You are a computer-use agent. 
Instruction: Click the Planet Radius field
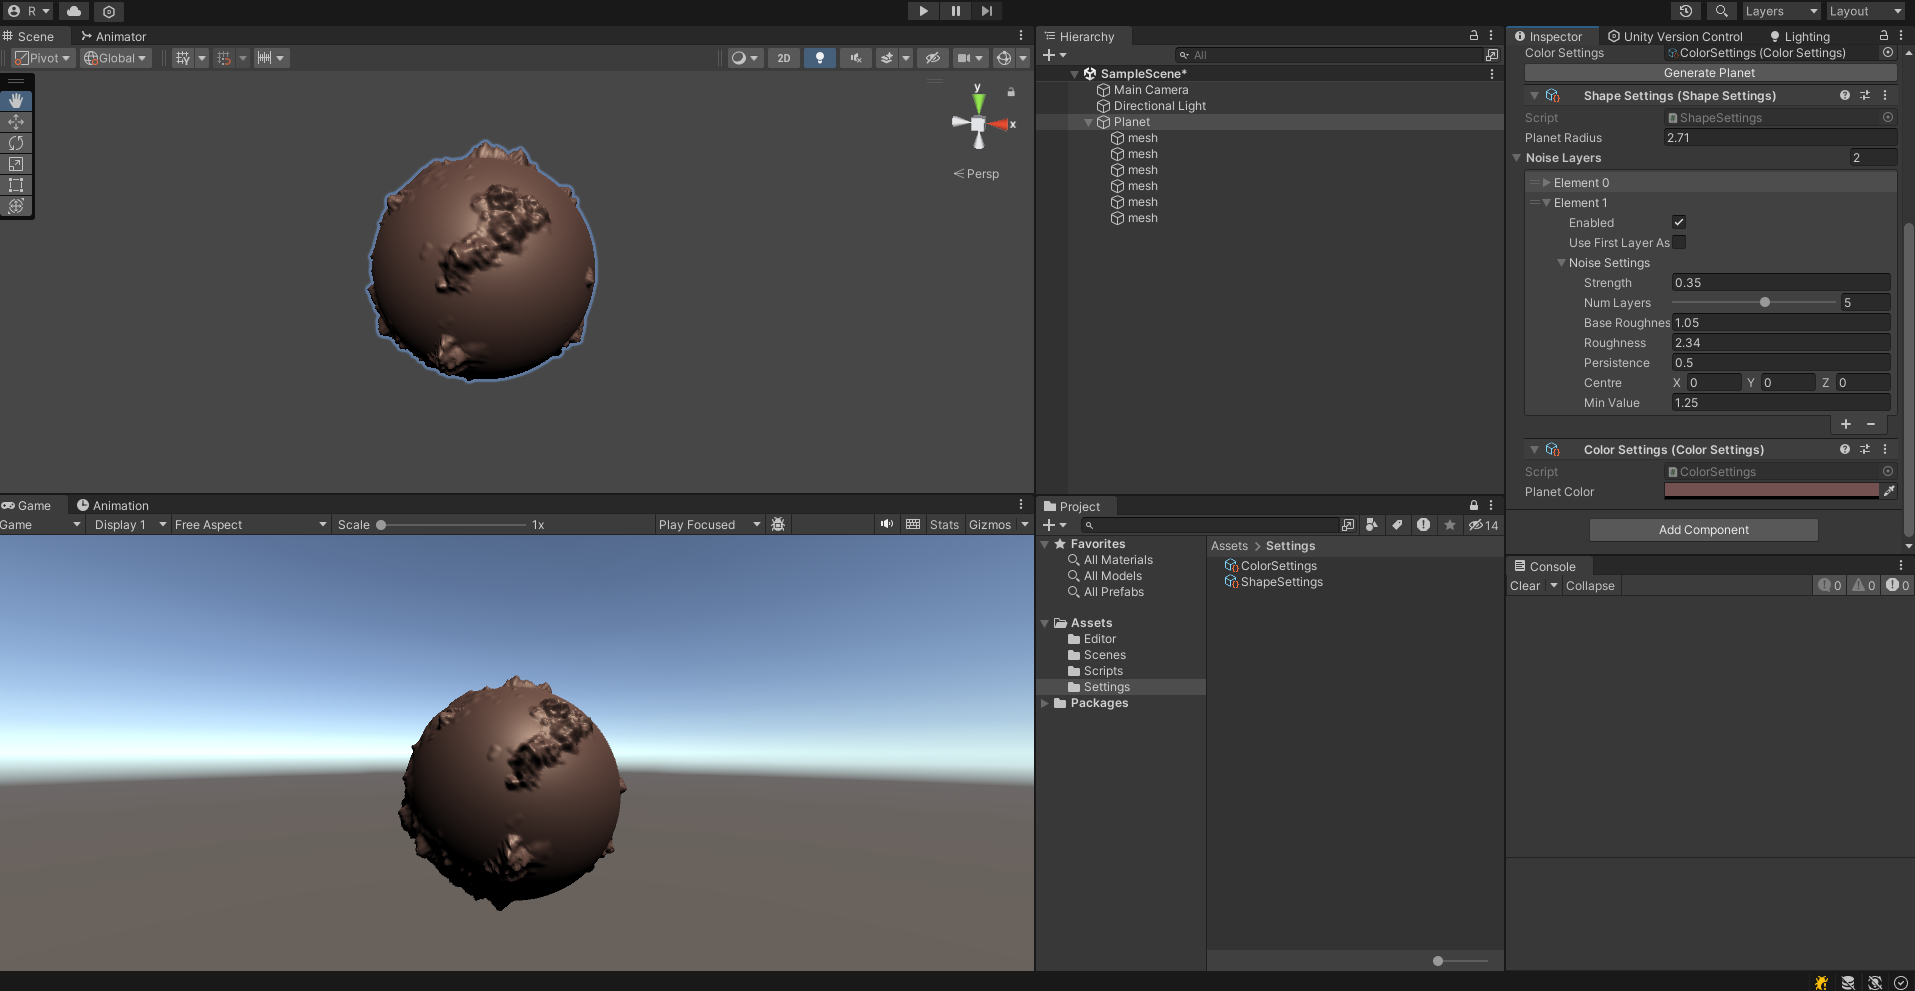pyautogui.click(x=1780, y=138)
